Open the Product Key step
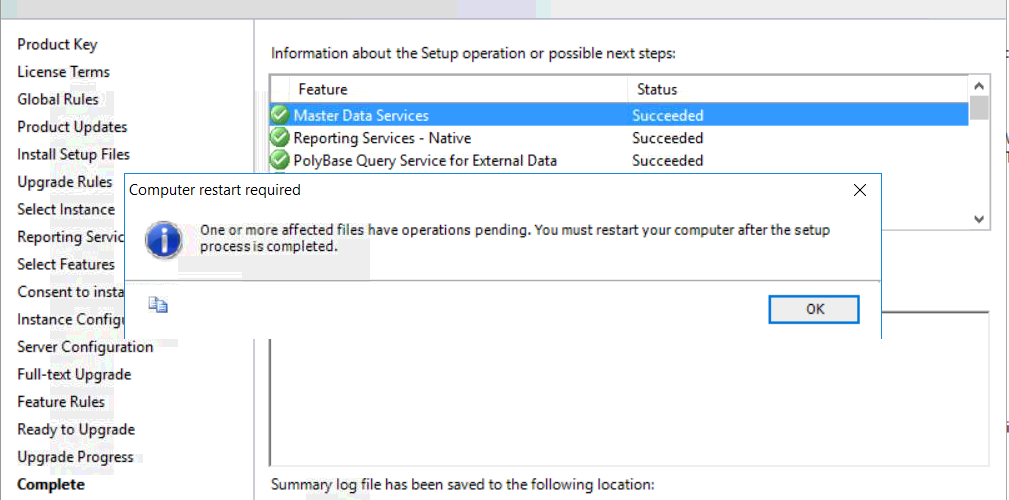This screenshot has height=500, width=1009. (x=57, y=44)
